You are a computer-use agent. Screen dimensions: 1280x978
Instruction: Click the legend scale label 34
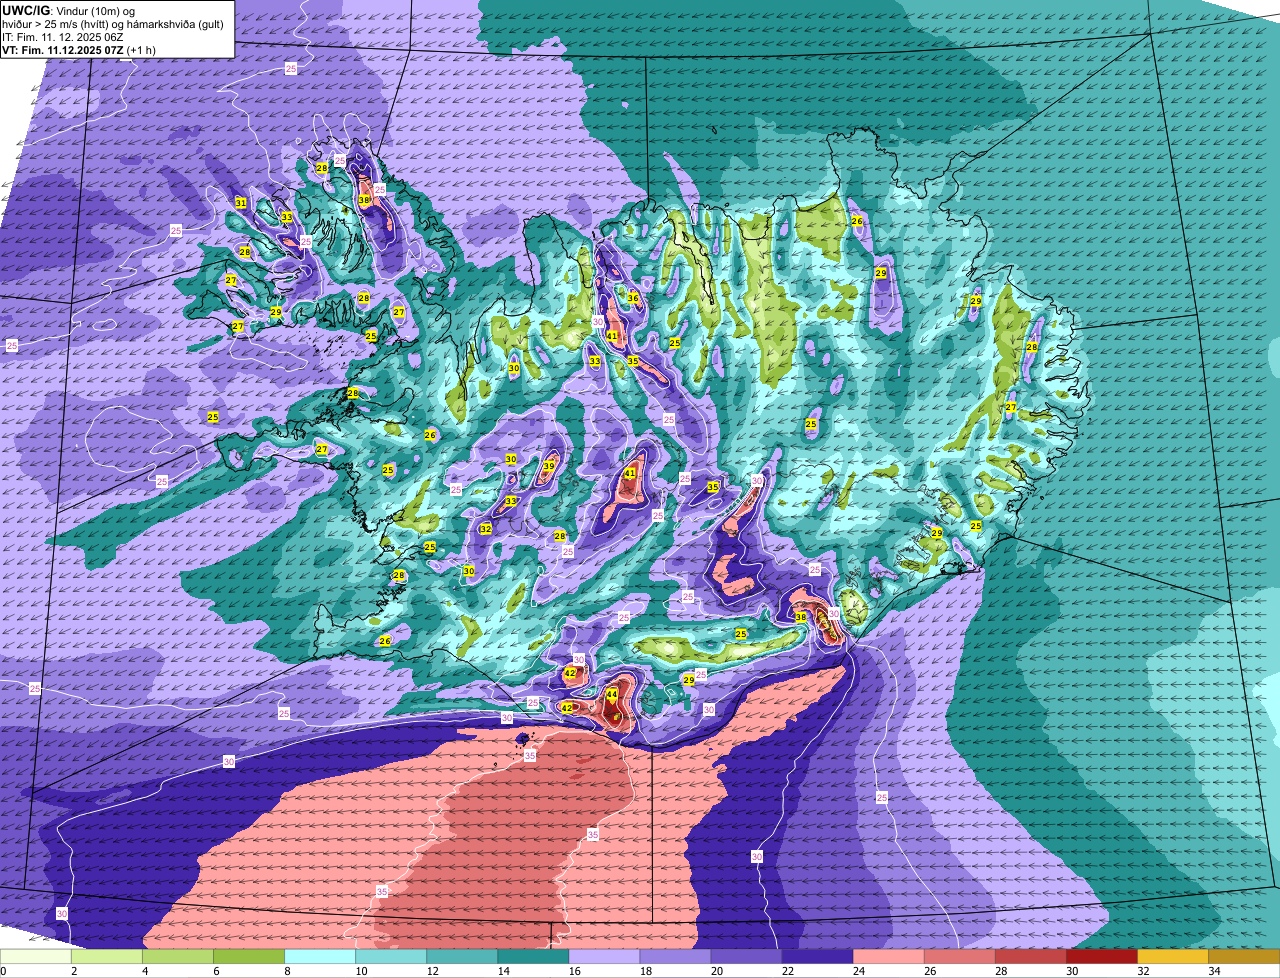[1214, 971]
